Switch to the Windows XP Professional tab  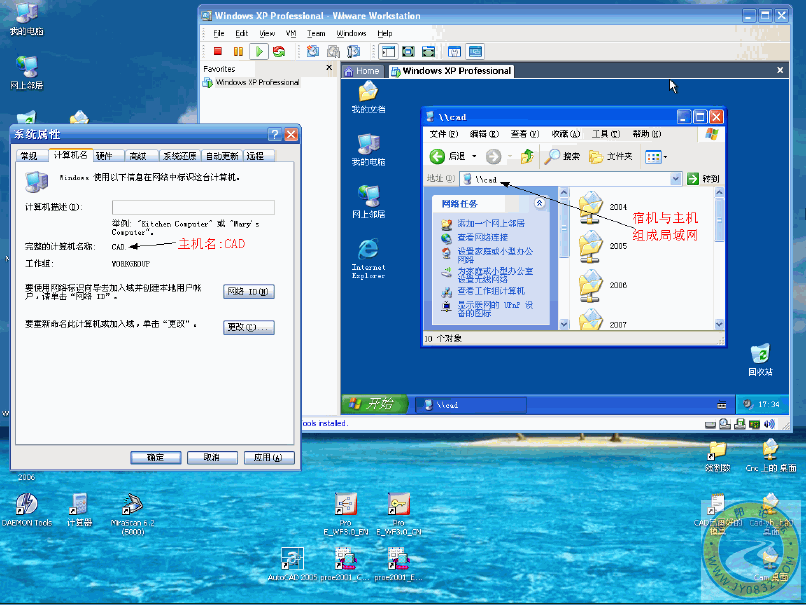point(452,71)
